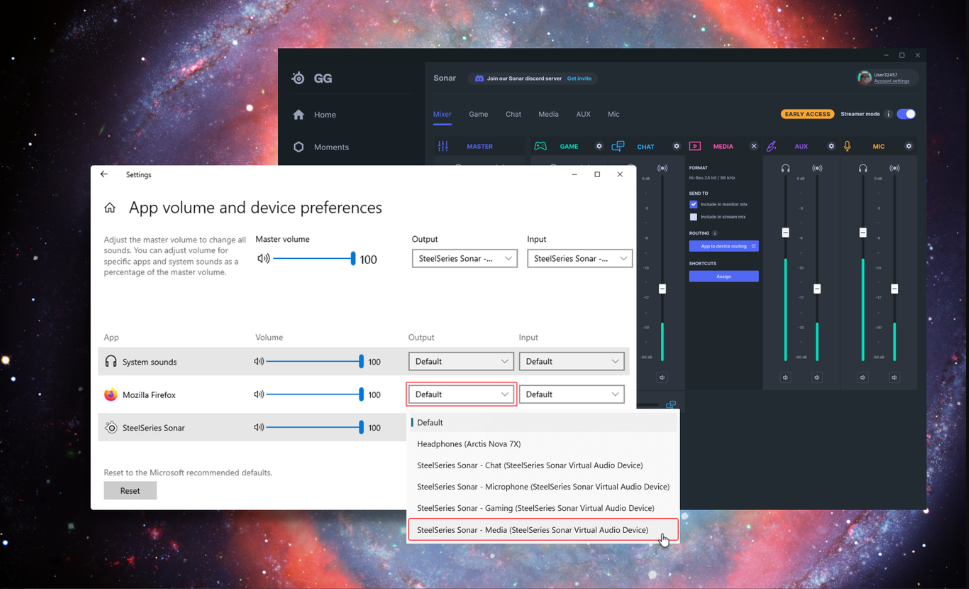Click the Mic channel microphone icon

847,146
